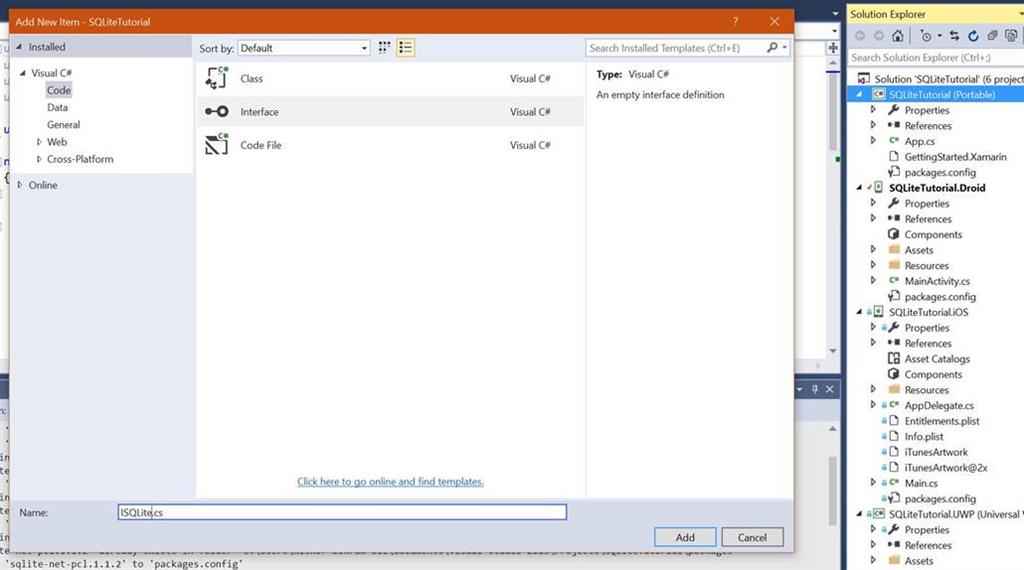The height and width of the screenshot is (570, 1024).
Task: Toggle Show All Files in Solution Explorer
Action: (1011, 36)
